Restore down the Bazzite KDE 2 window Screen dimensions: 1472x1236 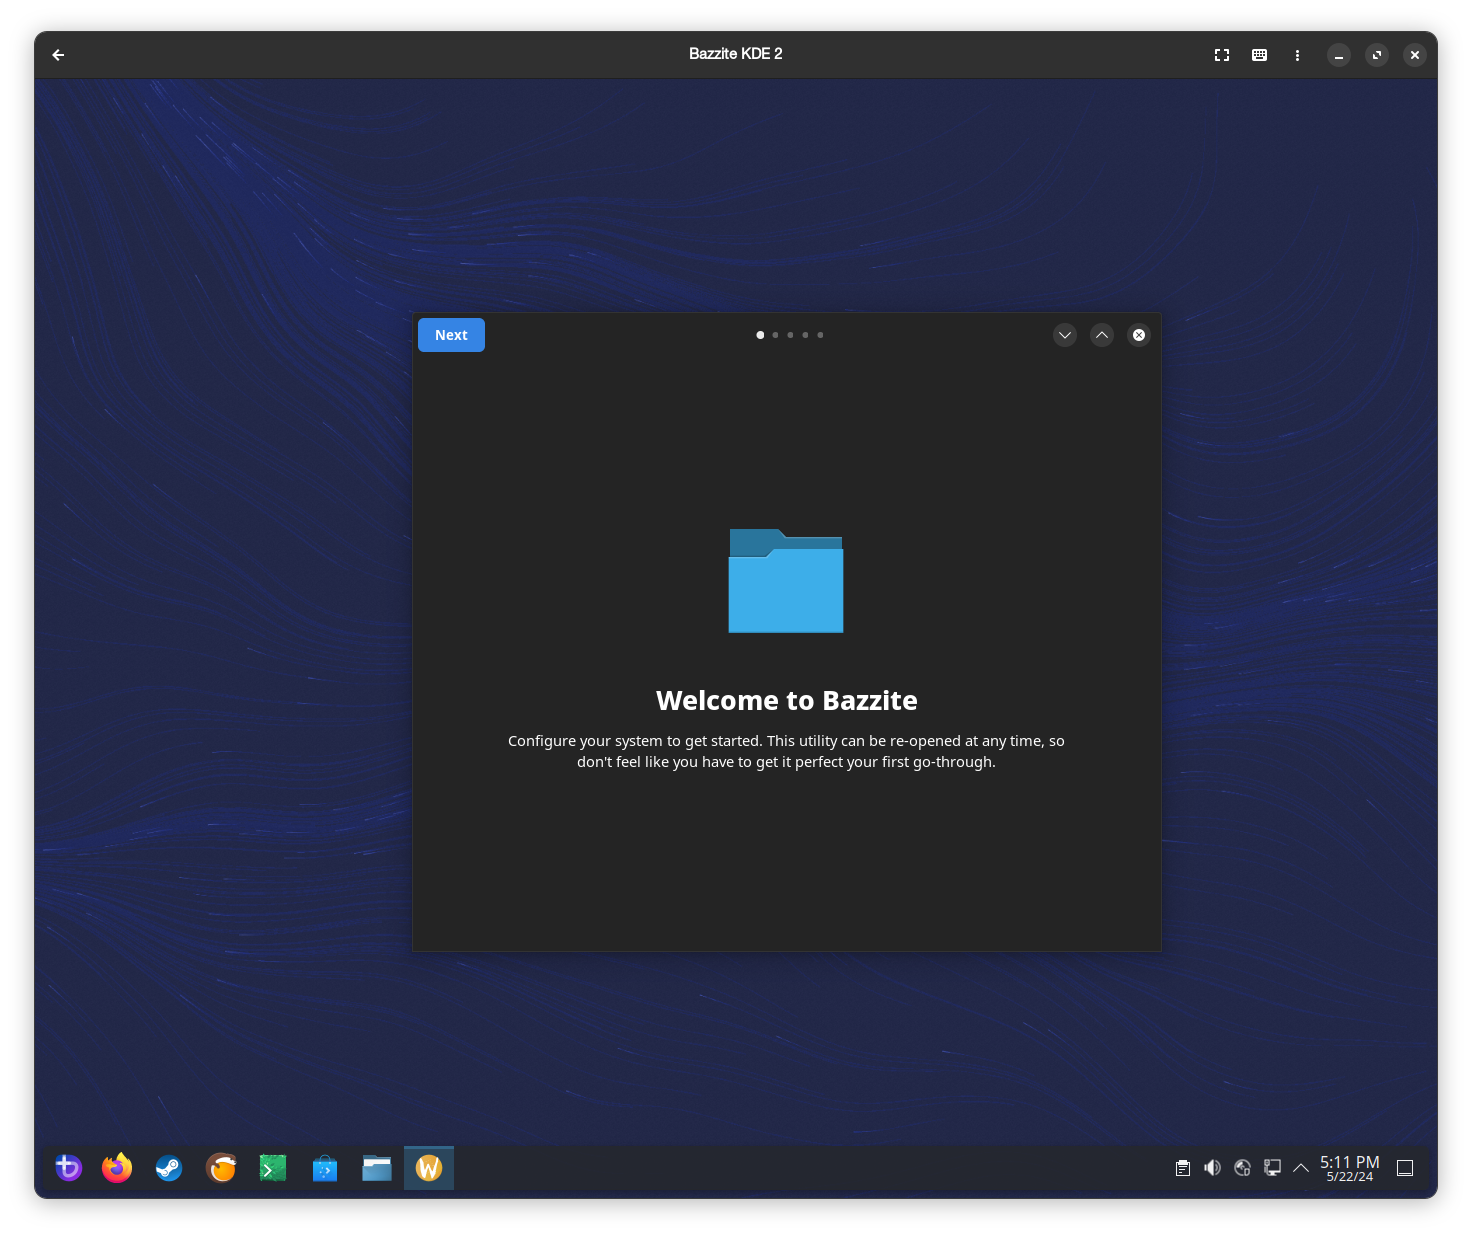[1377, 55]
